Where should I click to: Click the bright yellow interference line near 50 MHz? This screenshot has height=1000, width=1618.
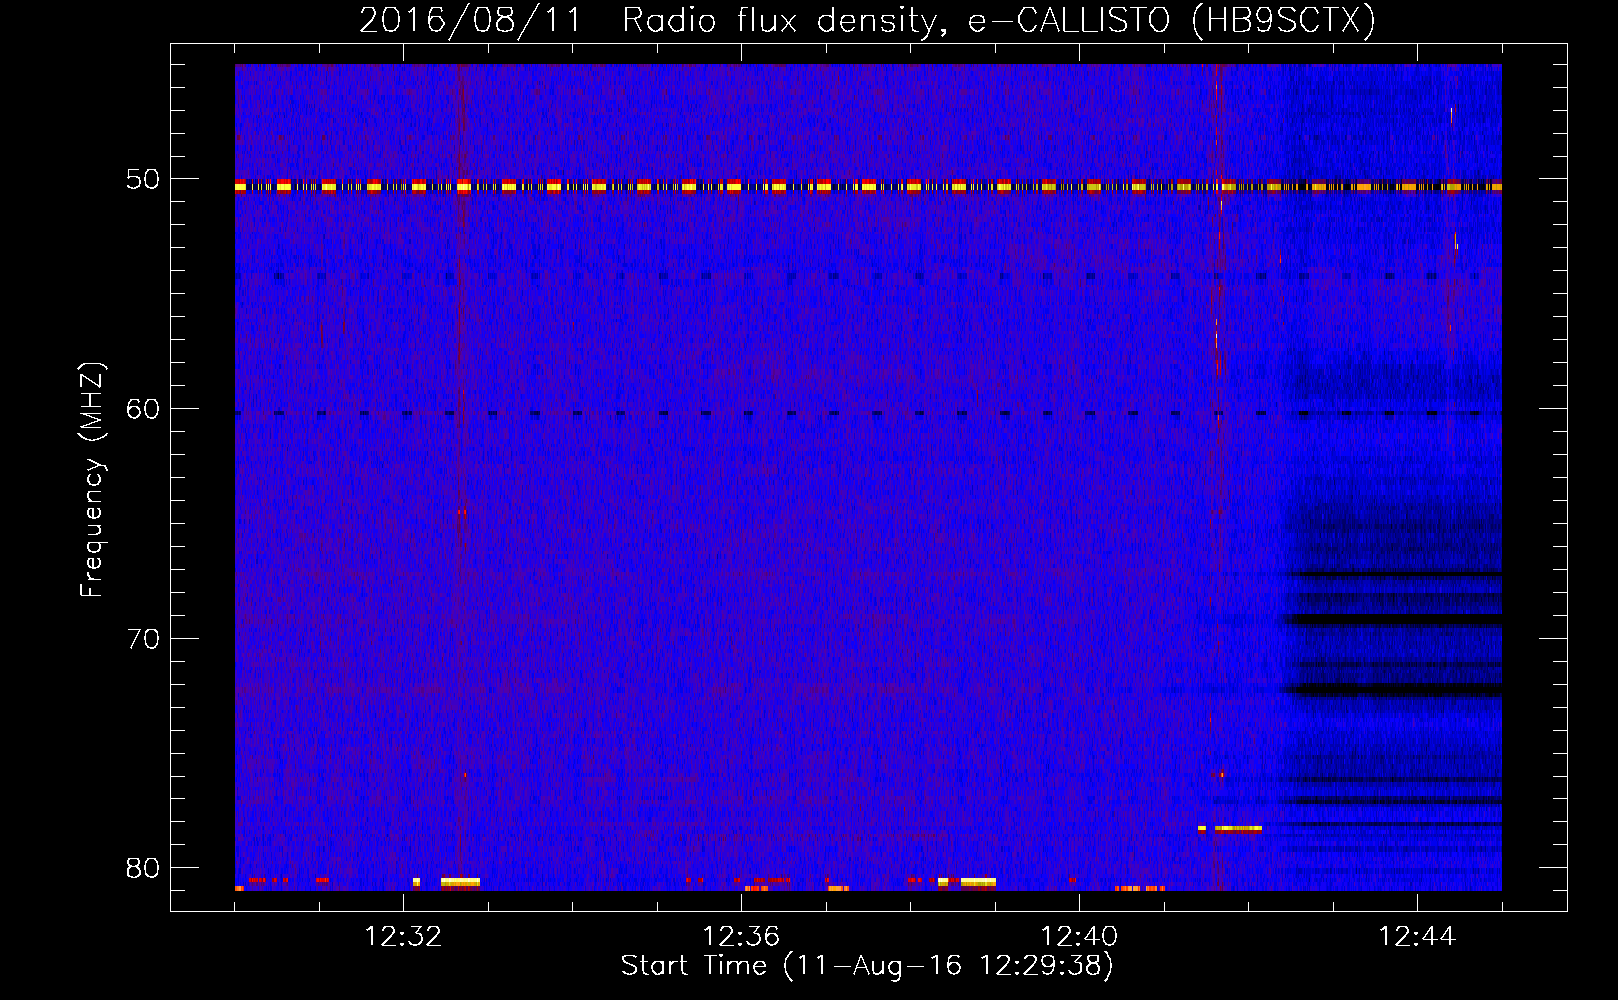tap(868, 186)
